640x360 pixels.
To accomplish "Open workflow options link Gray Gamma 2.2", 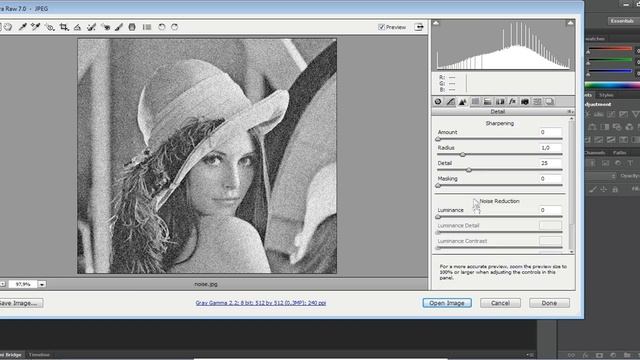I will click(x=260, y=303).
